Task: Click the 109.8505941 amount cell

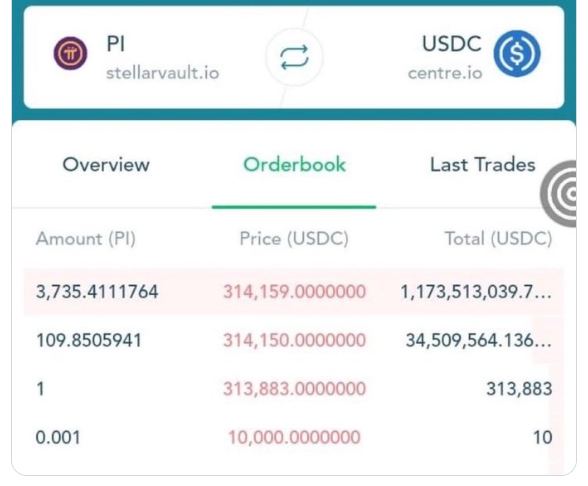Action: [x=88, y=340]
